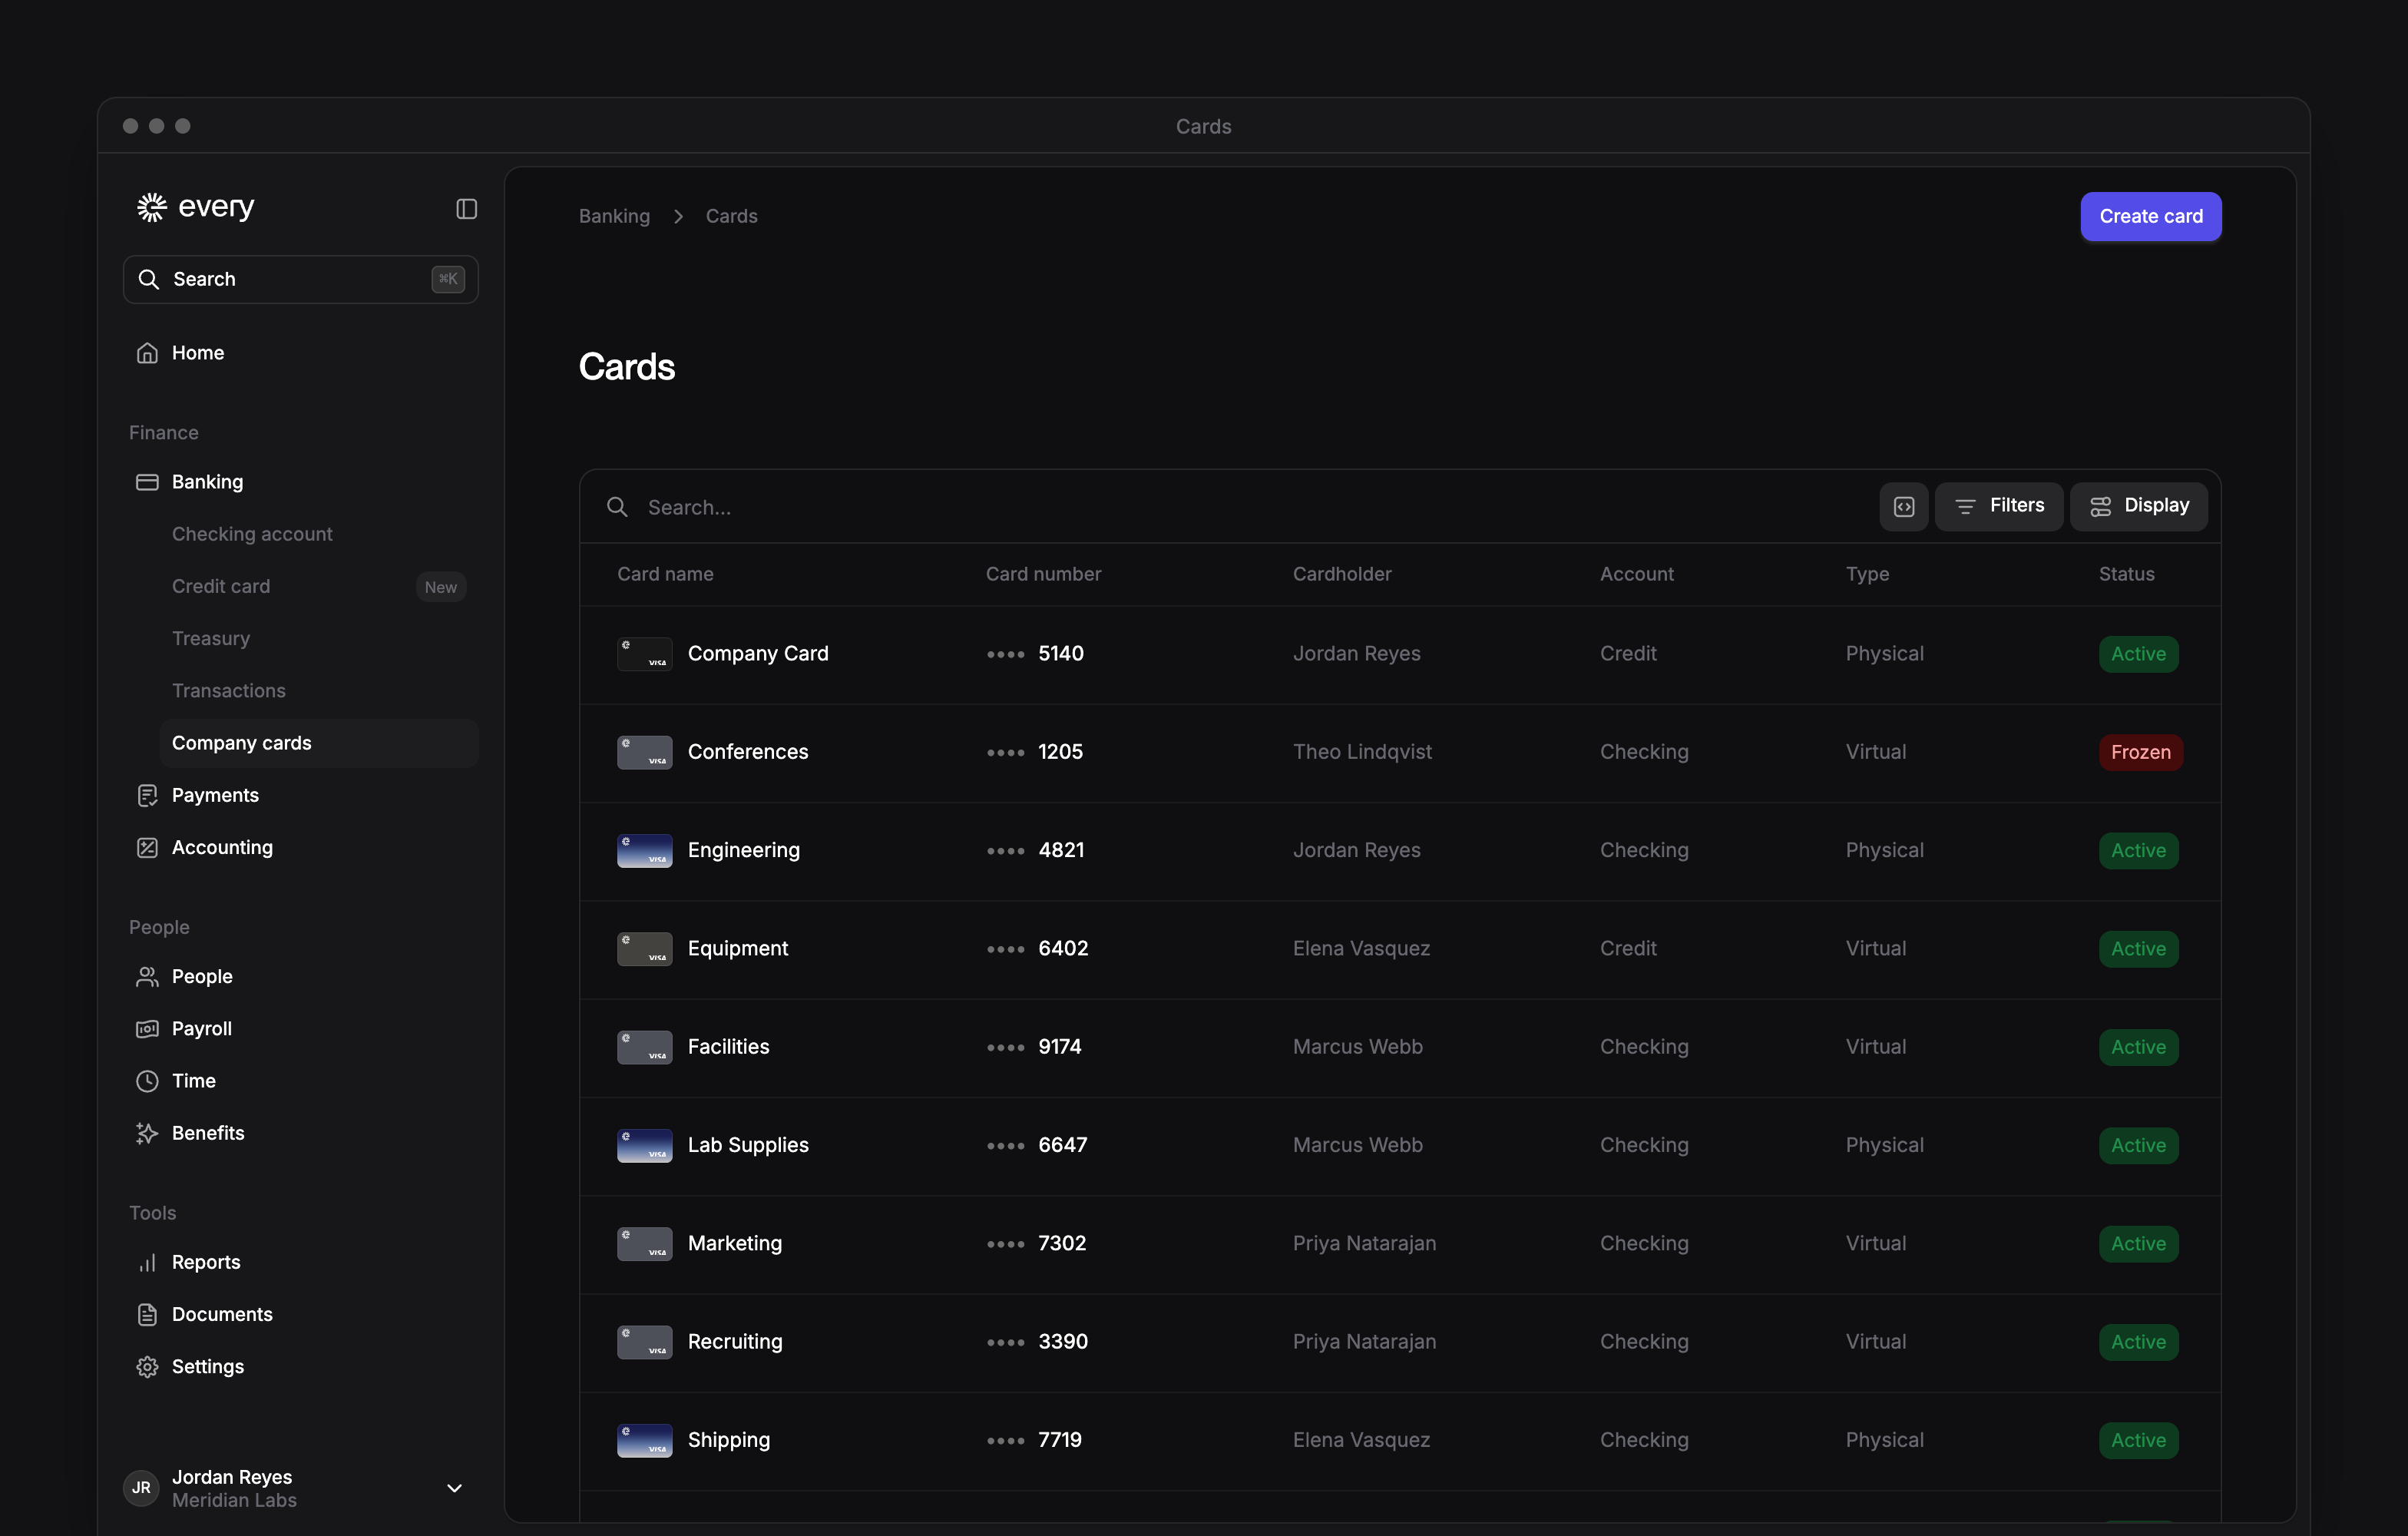
Task: Click the Company Card thumbnail image
Action: [644, 654]
